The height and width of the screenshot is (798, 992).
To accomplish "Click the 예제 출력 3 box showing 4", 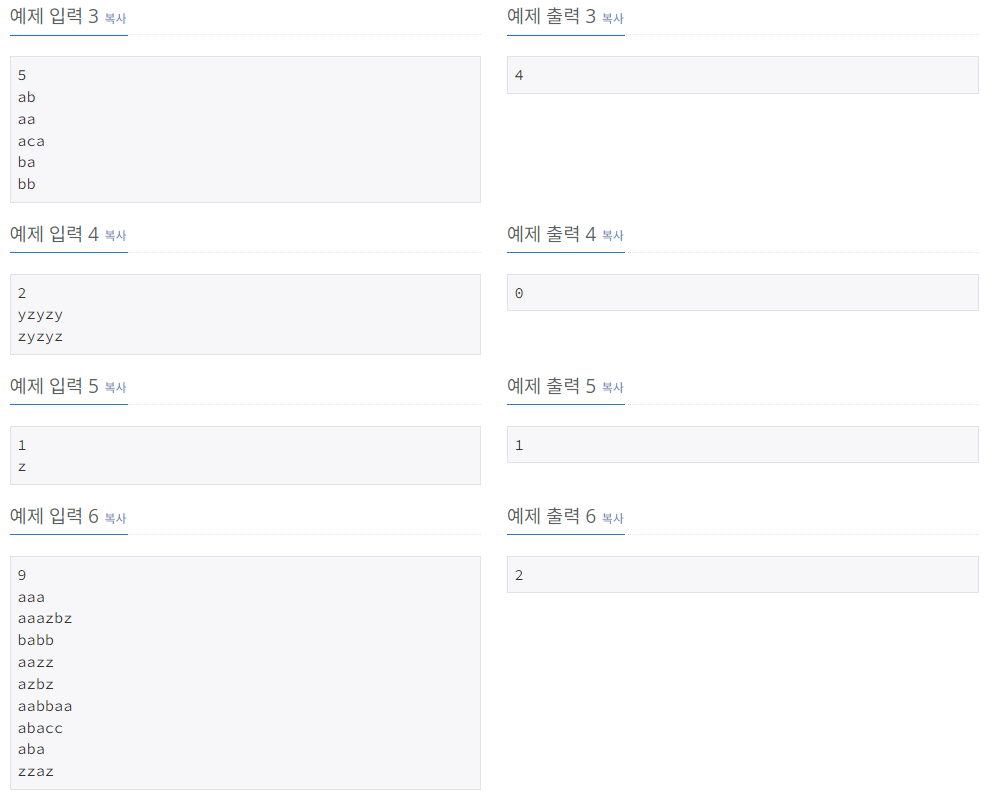I will pyautogui.click(x=743, y=75).
